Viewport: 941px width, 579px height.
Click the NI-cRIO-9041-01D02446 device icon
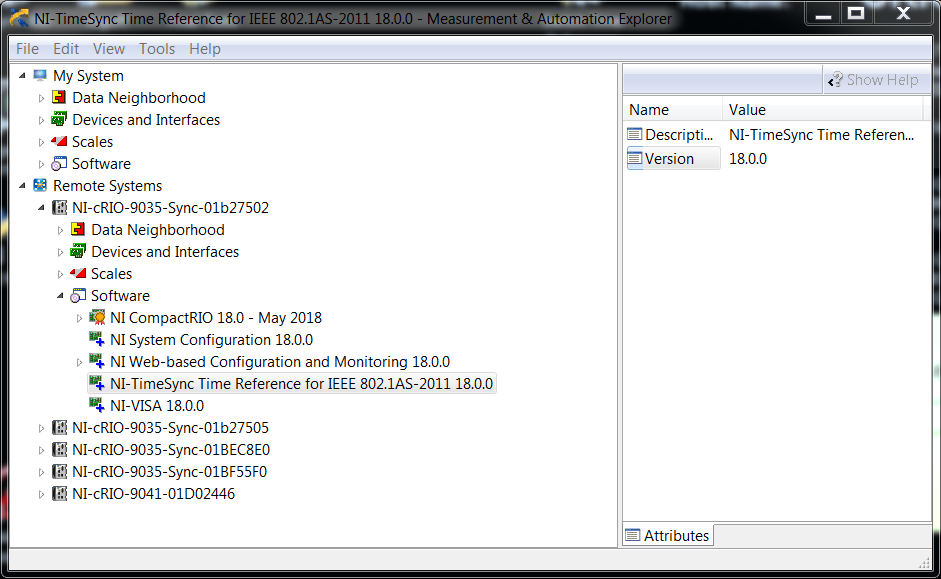59,494
